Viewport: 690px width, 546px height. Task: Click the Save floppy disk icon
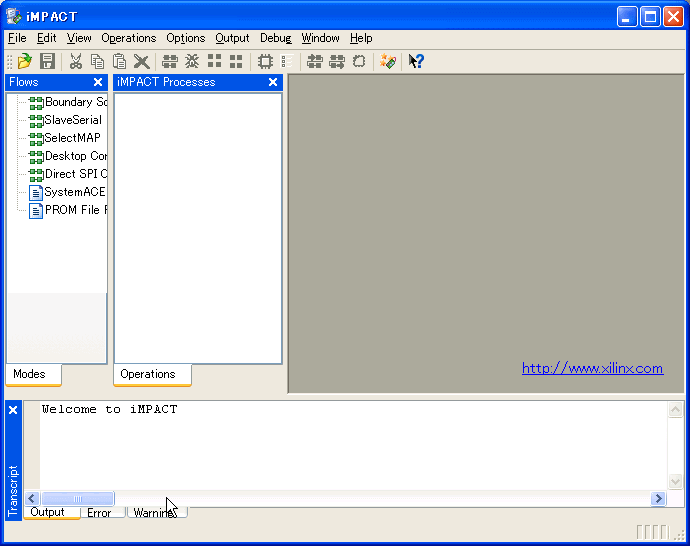pyautogui.click(x=47, y=62)
